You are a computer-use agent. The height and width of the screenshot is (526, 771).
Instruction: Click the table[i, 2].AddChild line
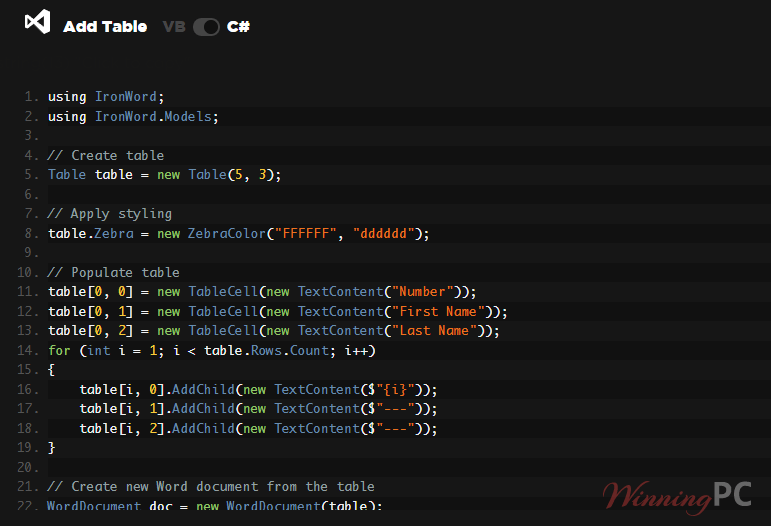(x=258, y=429)
